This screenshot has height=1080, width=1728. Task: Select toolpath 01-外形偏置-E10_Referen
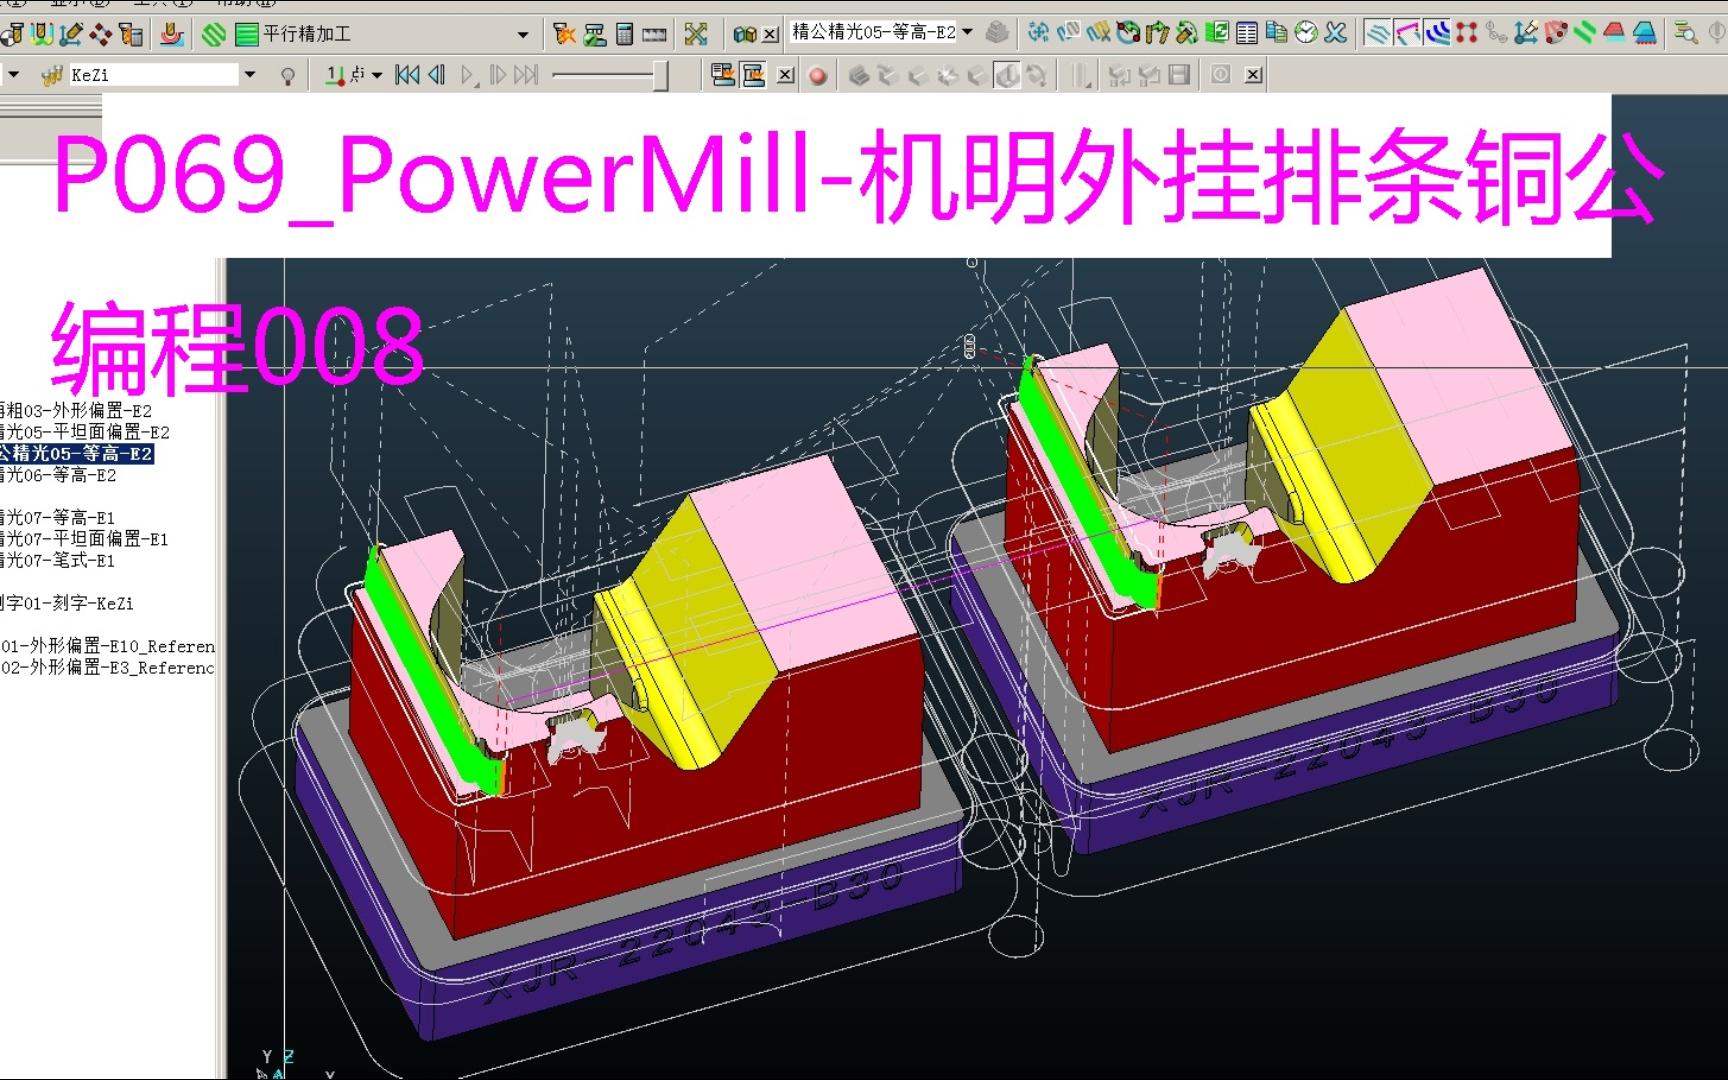tap(108, 646)
